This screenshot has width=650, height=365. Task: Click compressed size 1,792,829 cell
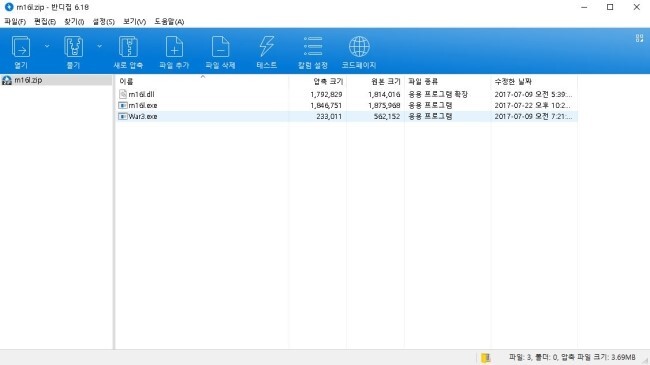326,95
